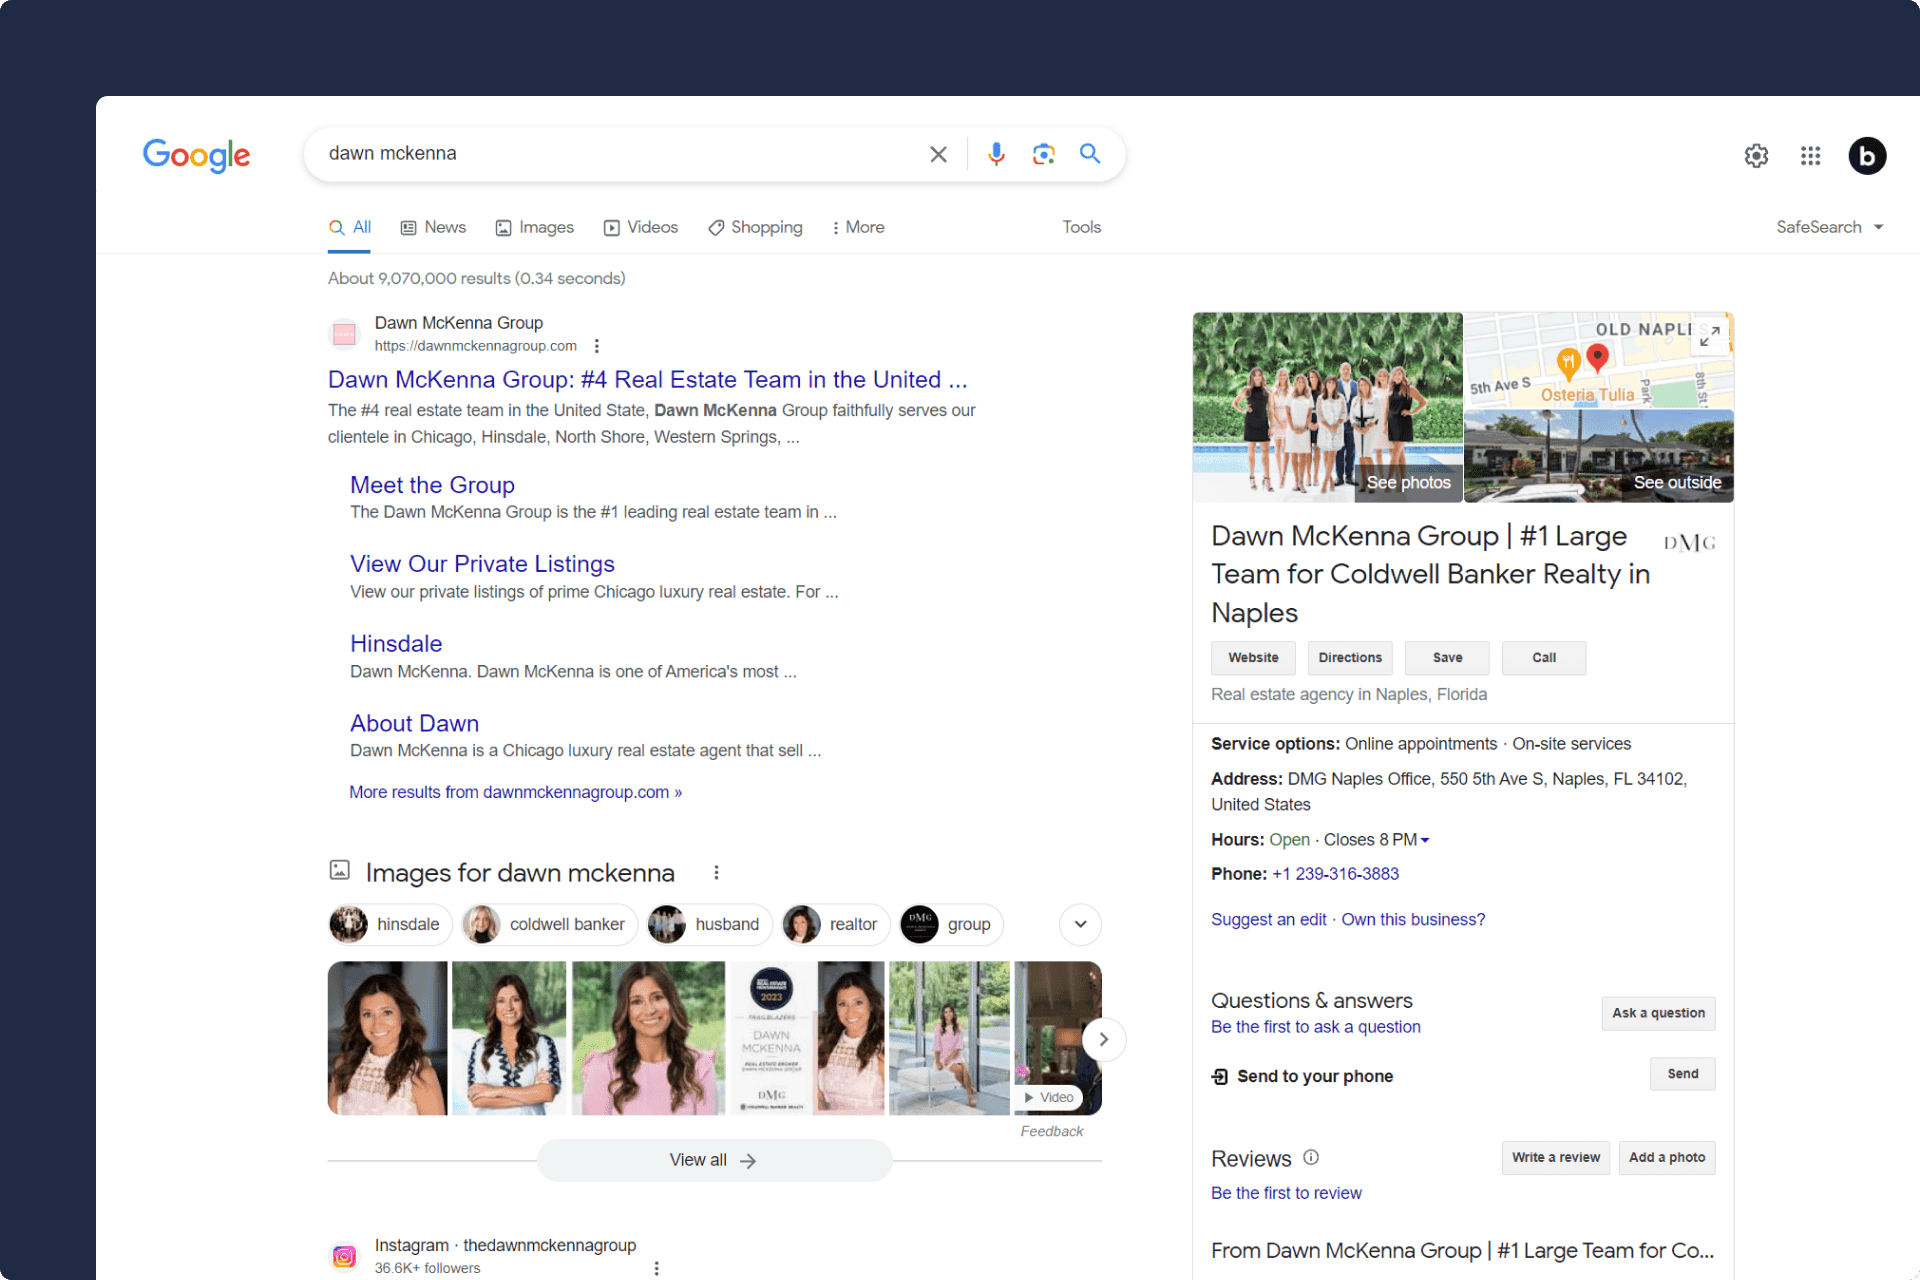
Task: Clear the search query with X icon
Action: [x=938, y=154]
